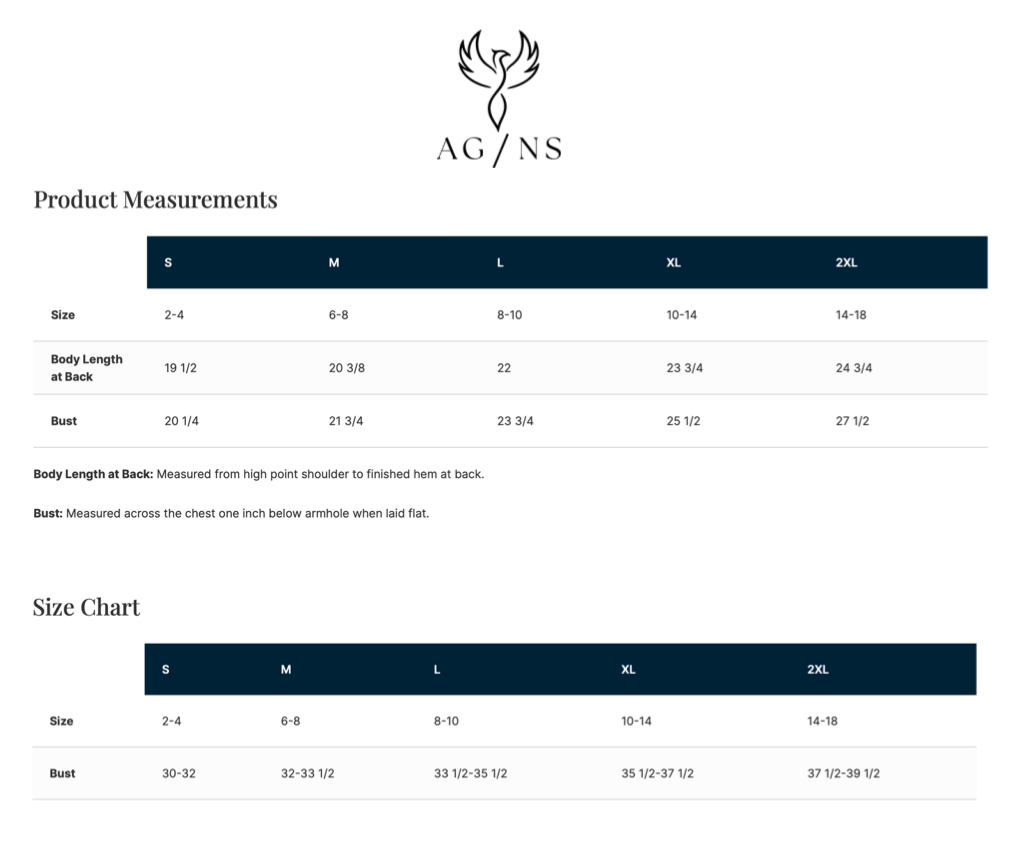1024x858 pixels.
Task: Click the AG/NS brand name text
Action: tap(498, 149)
